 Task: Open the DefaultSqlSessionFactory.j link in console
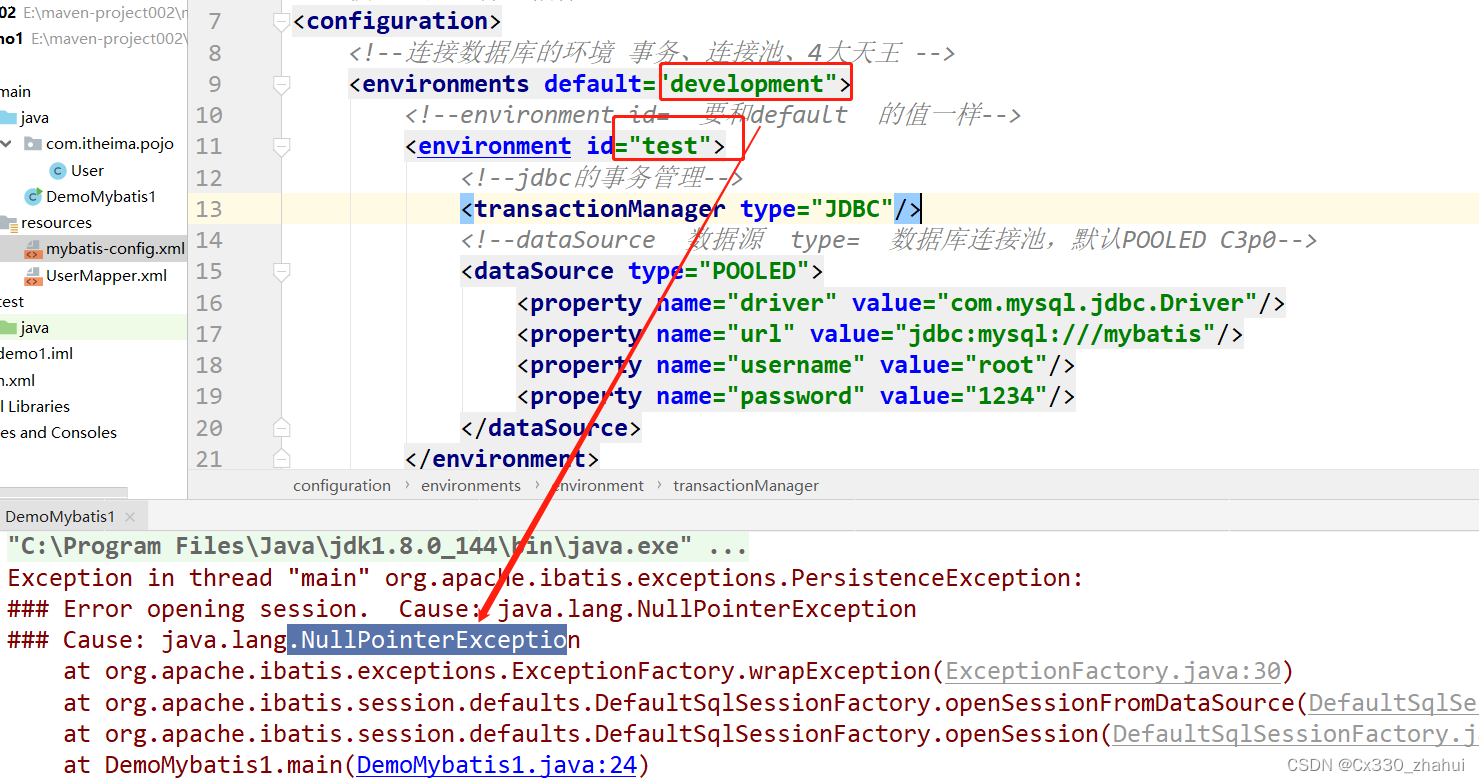coord(1295,734)
